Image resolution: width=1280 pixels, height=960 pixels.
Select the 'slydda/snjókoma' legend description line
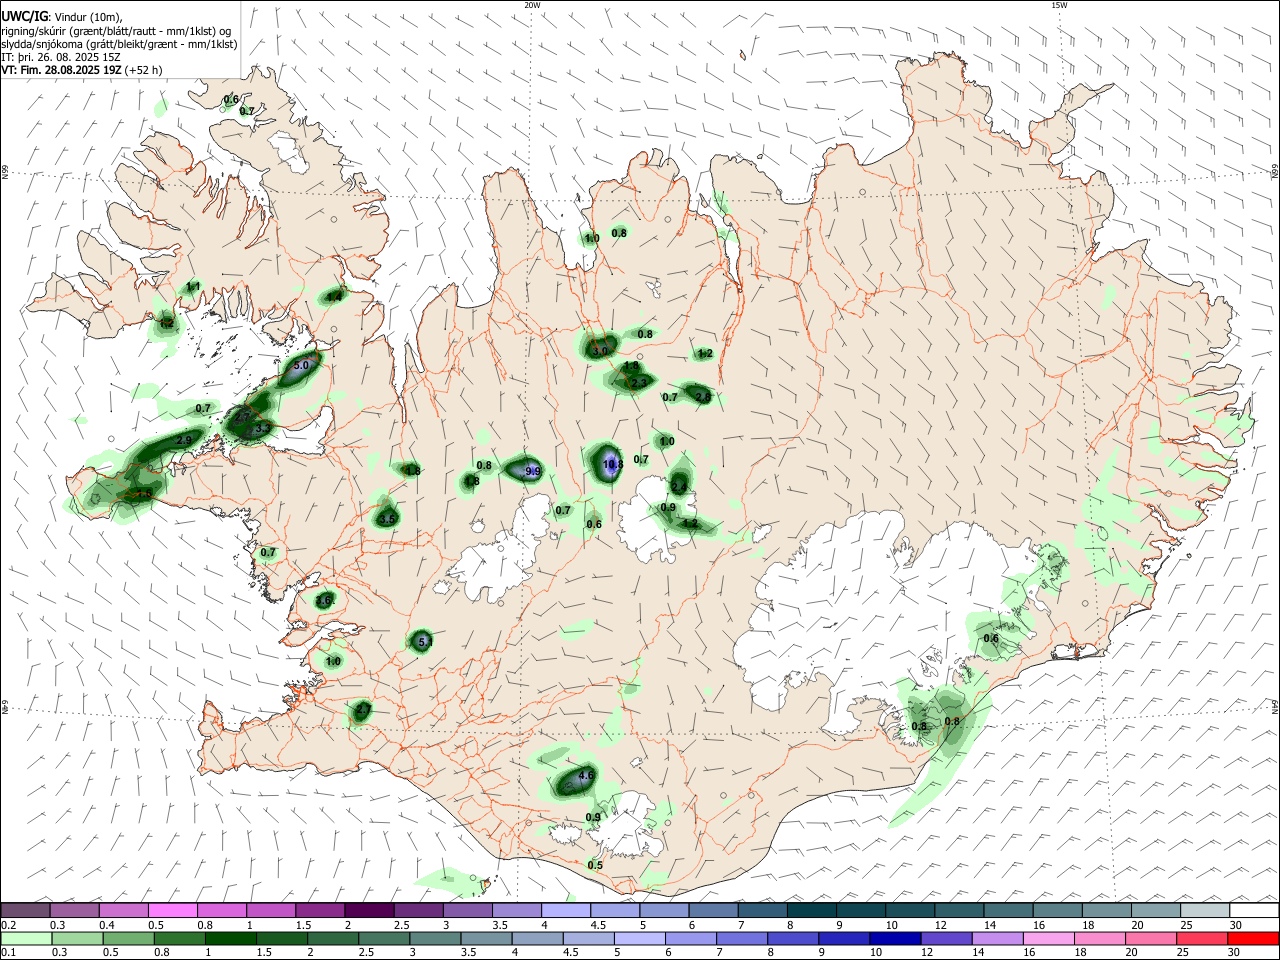[119, 44]
